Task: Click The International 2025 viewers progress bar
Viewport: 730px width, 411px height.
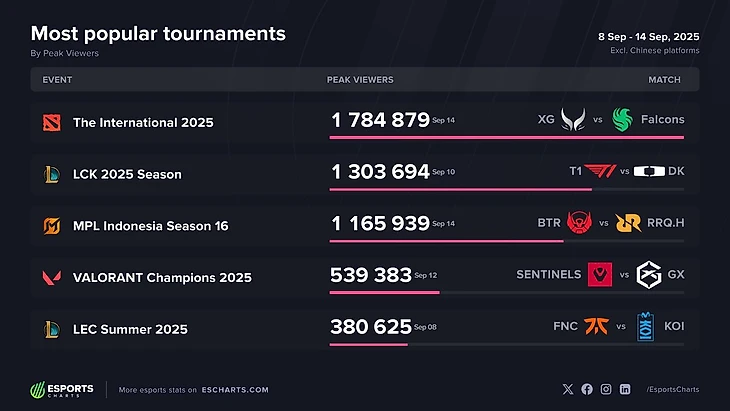Action: coord(507,137)
